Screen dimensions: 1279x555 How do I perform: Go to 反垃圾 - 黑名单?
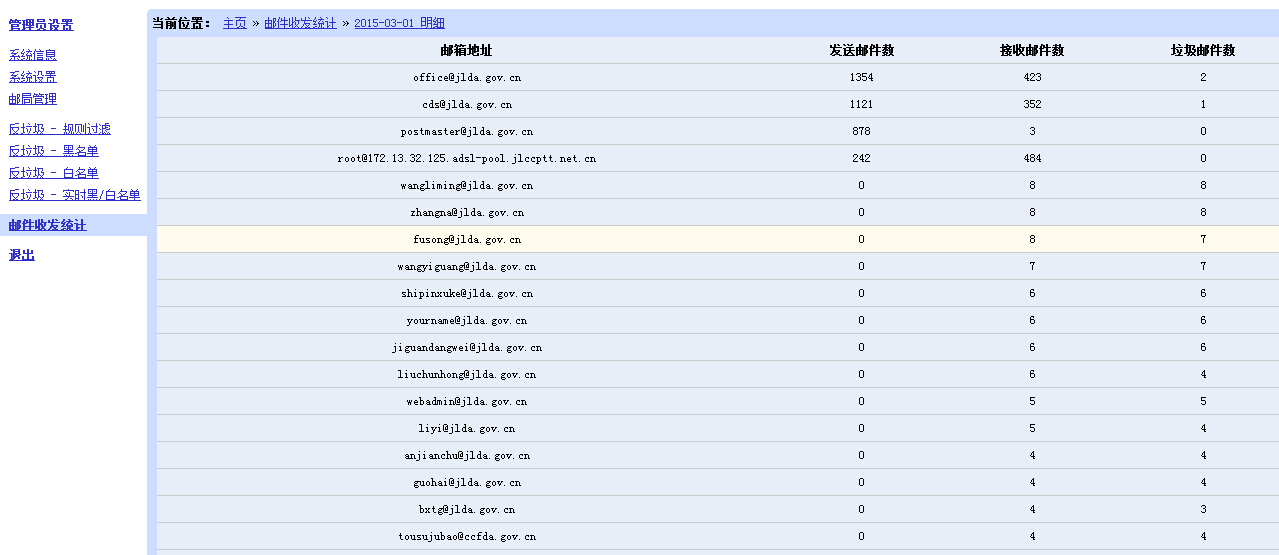[54, 151]
